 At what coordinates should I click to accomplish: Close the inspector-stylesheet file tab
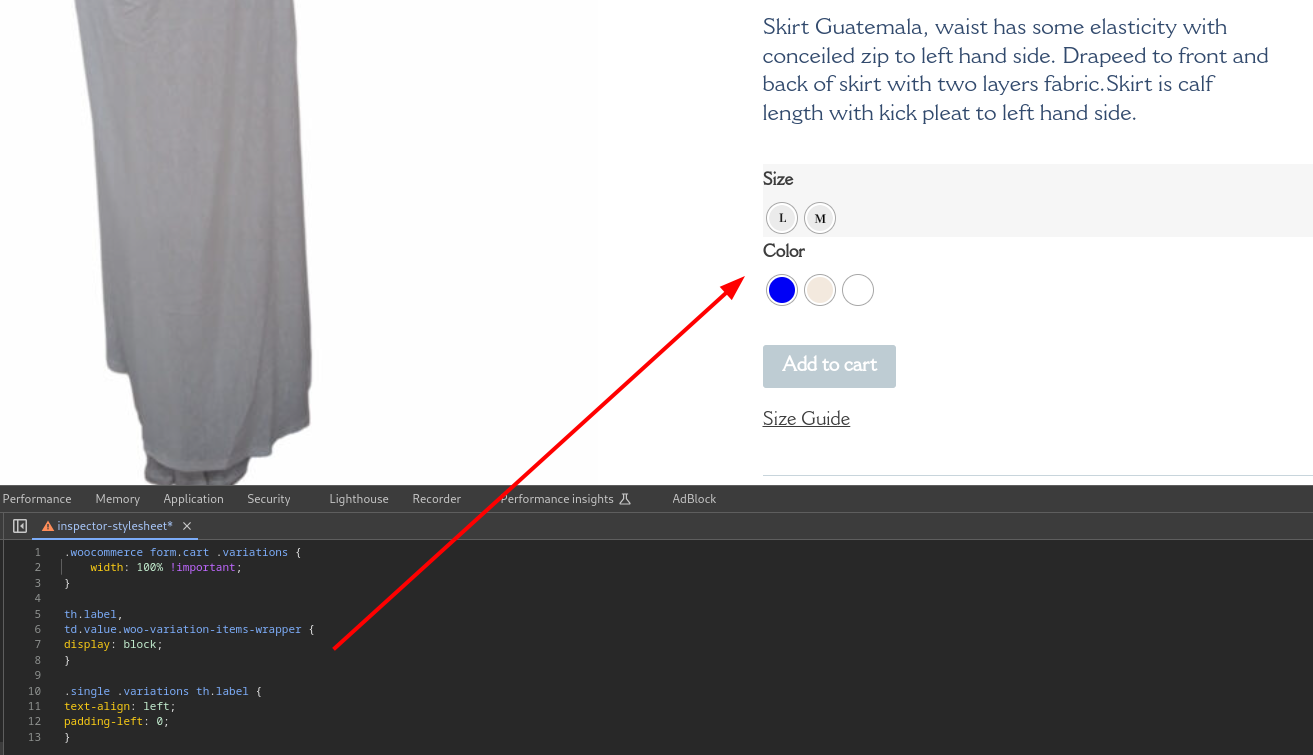click(187, 526)
